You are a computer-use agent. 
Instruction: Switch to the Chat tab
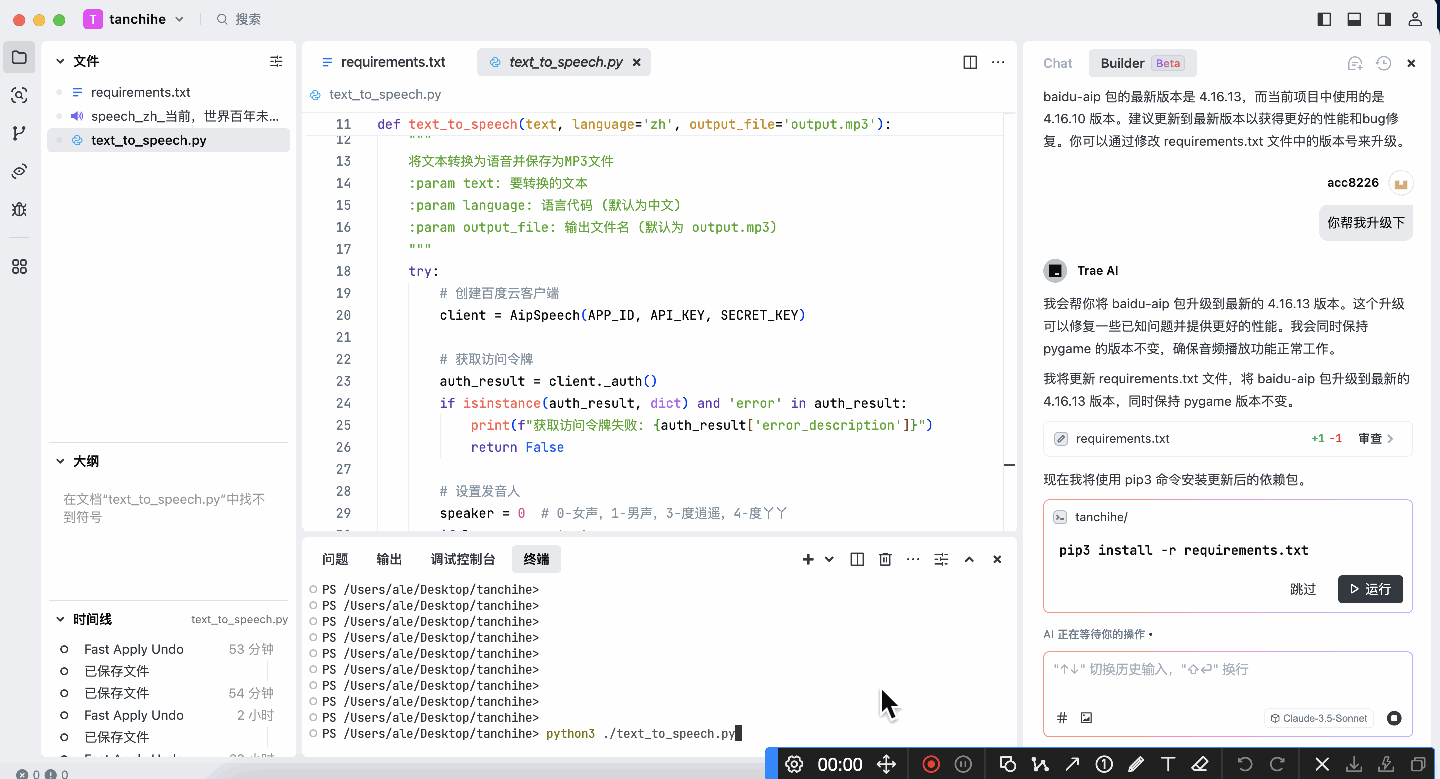1058,63
